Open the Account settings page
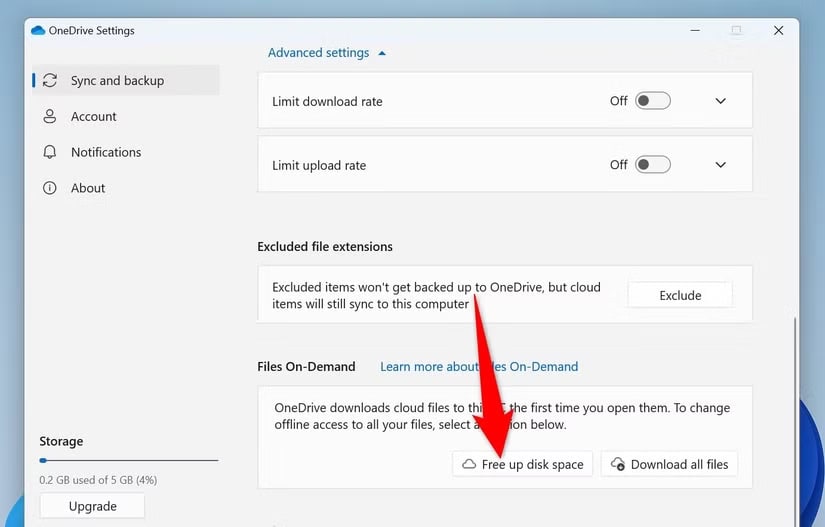The image size is (825, 527). click(x=93, y=117)
